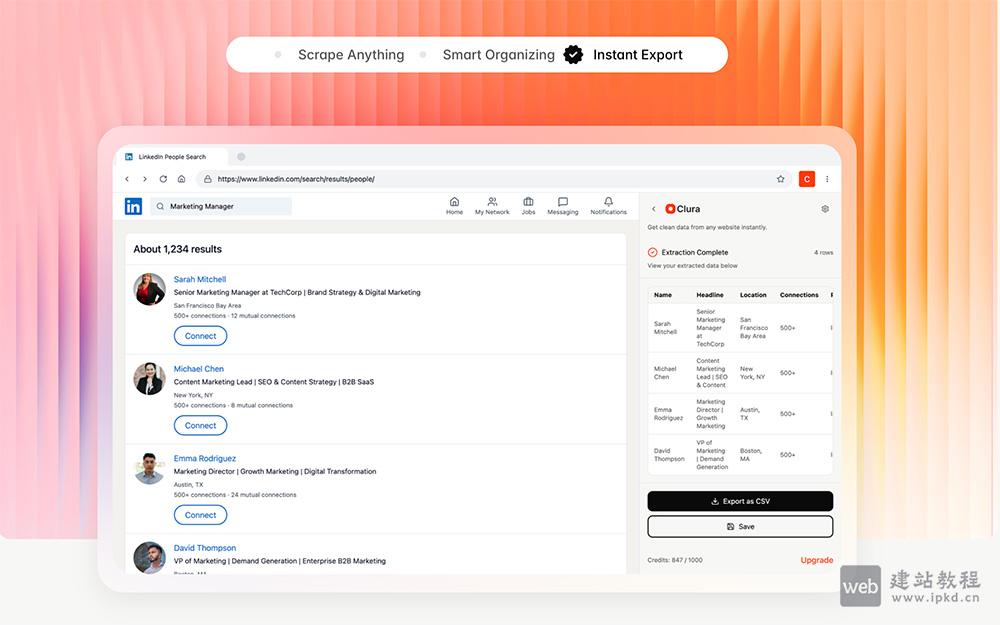The image size is (1000, 625).
Task: Open Clura panel settings gear
Action: coord(825,209)
